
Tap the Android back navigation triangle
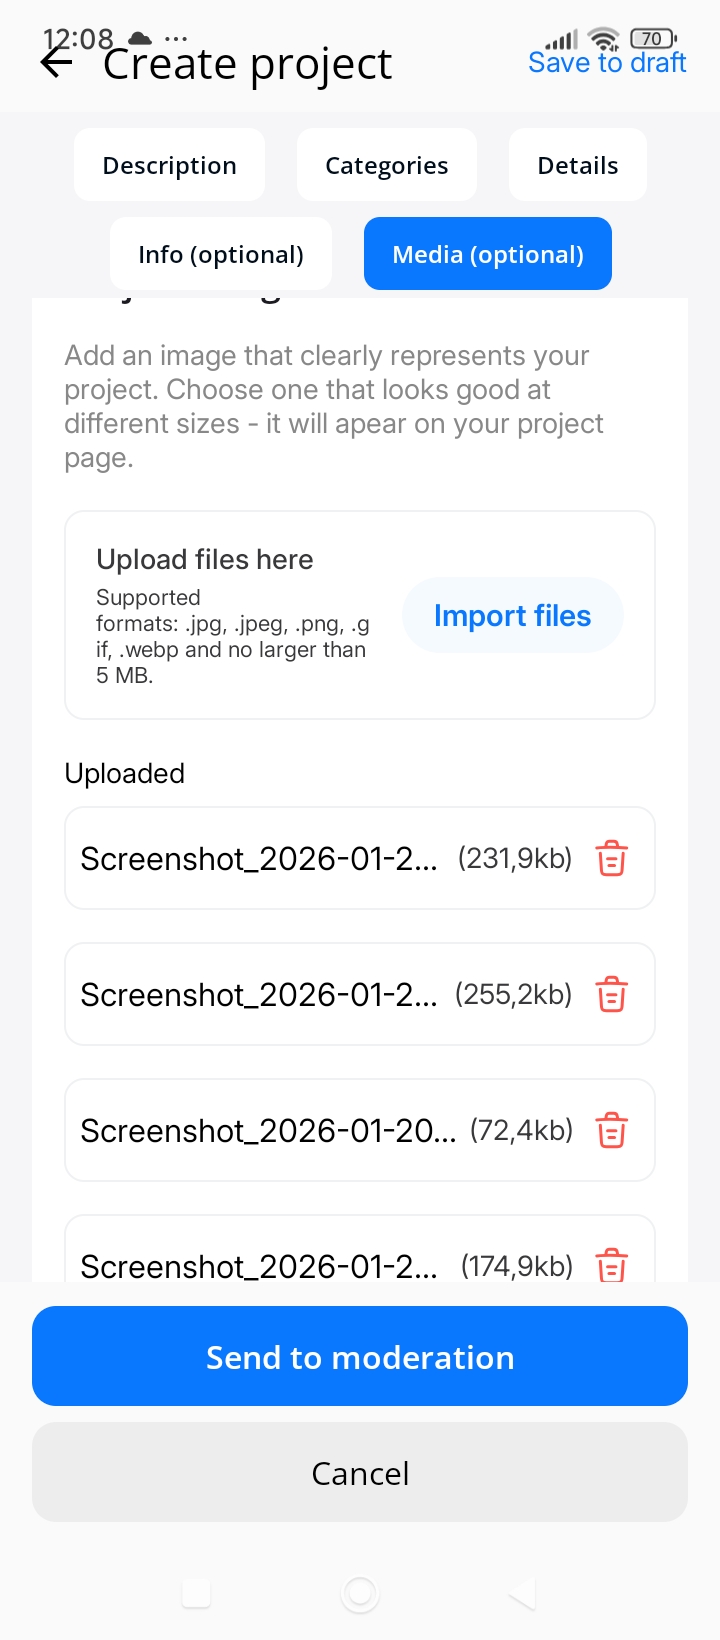pos(523,1593)
